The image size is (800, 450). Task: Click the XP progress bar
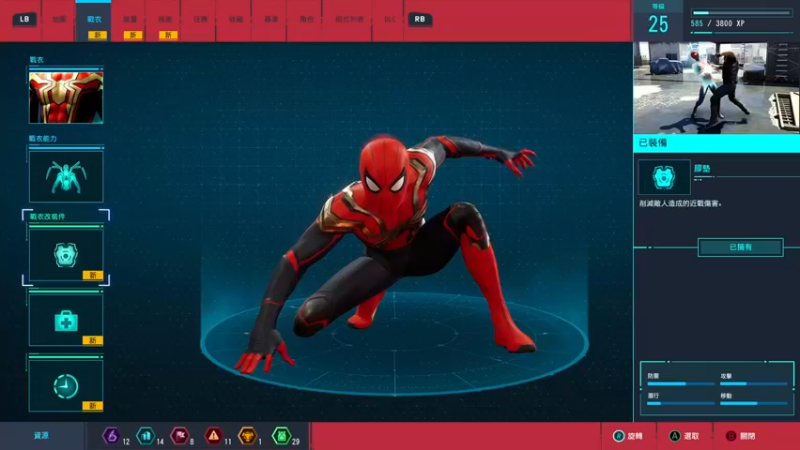(x=741, y=13)
